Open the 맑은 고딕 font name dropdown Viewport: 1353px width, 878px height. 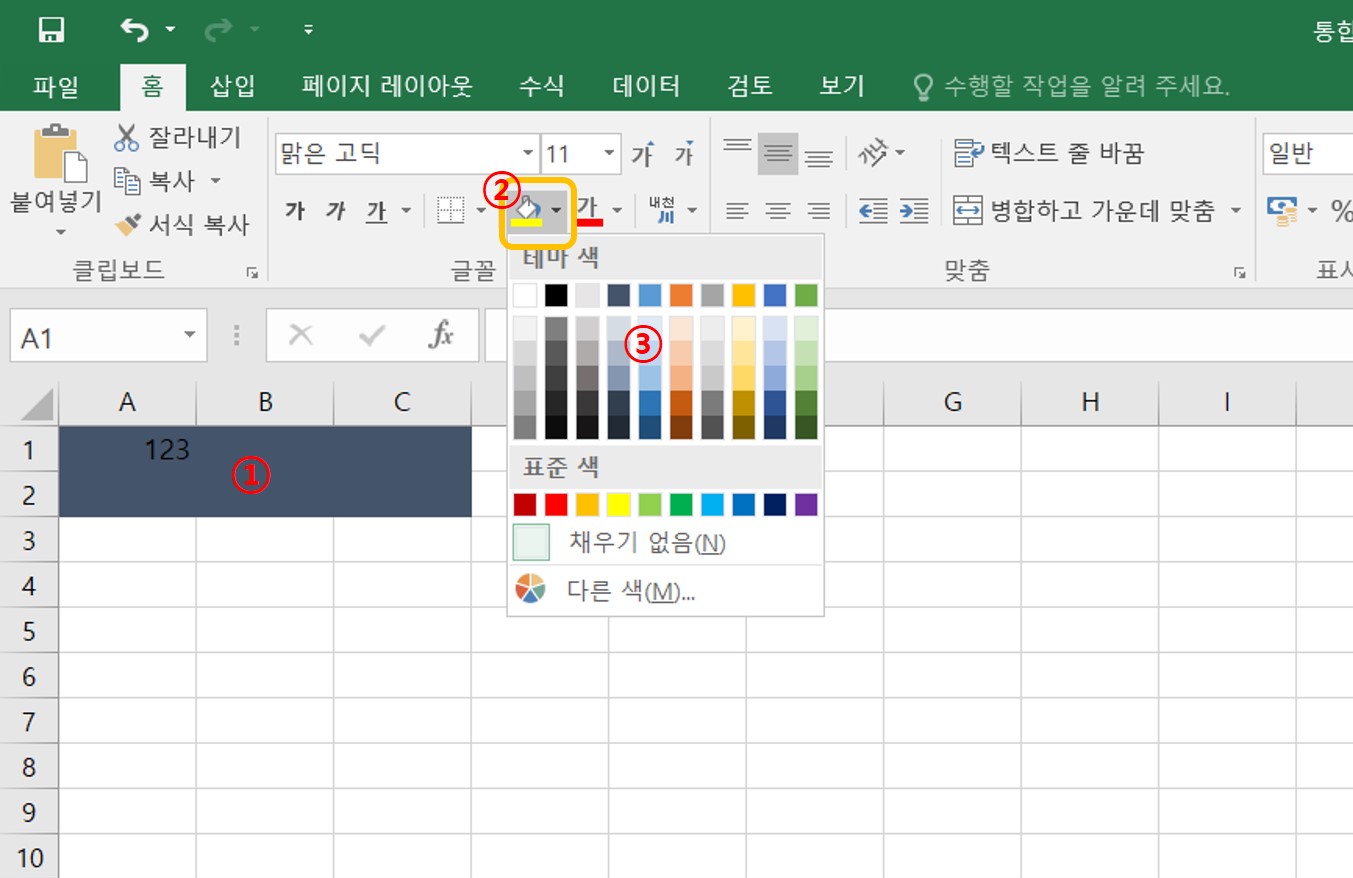pos(527,152)
